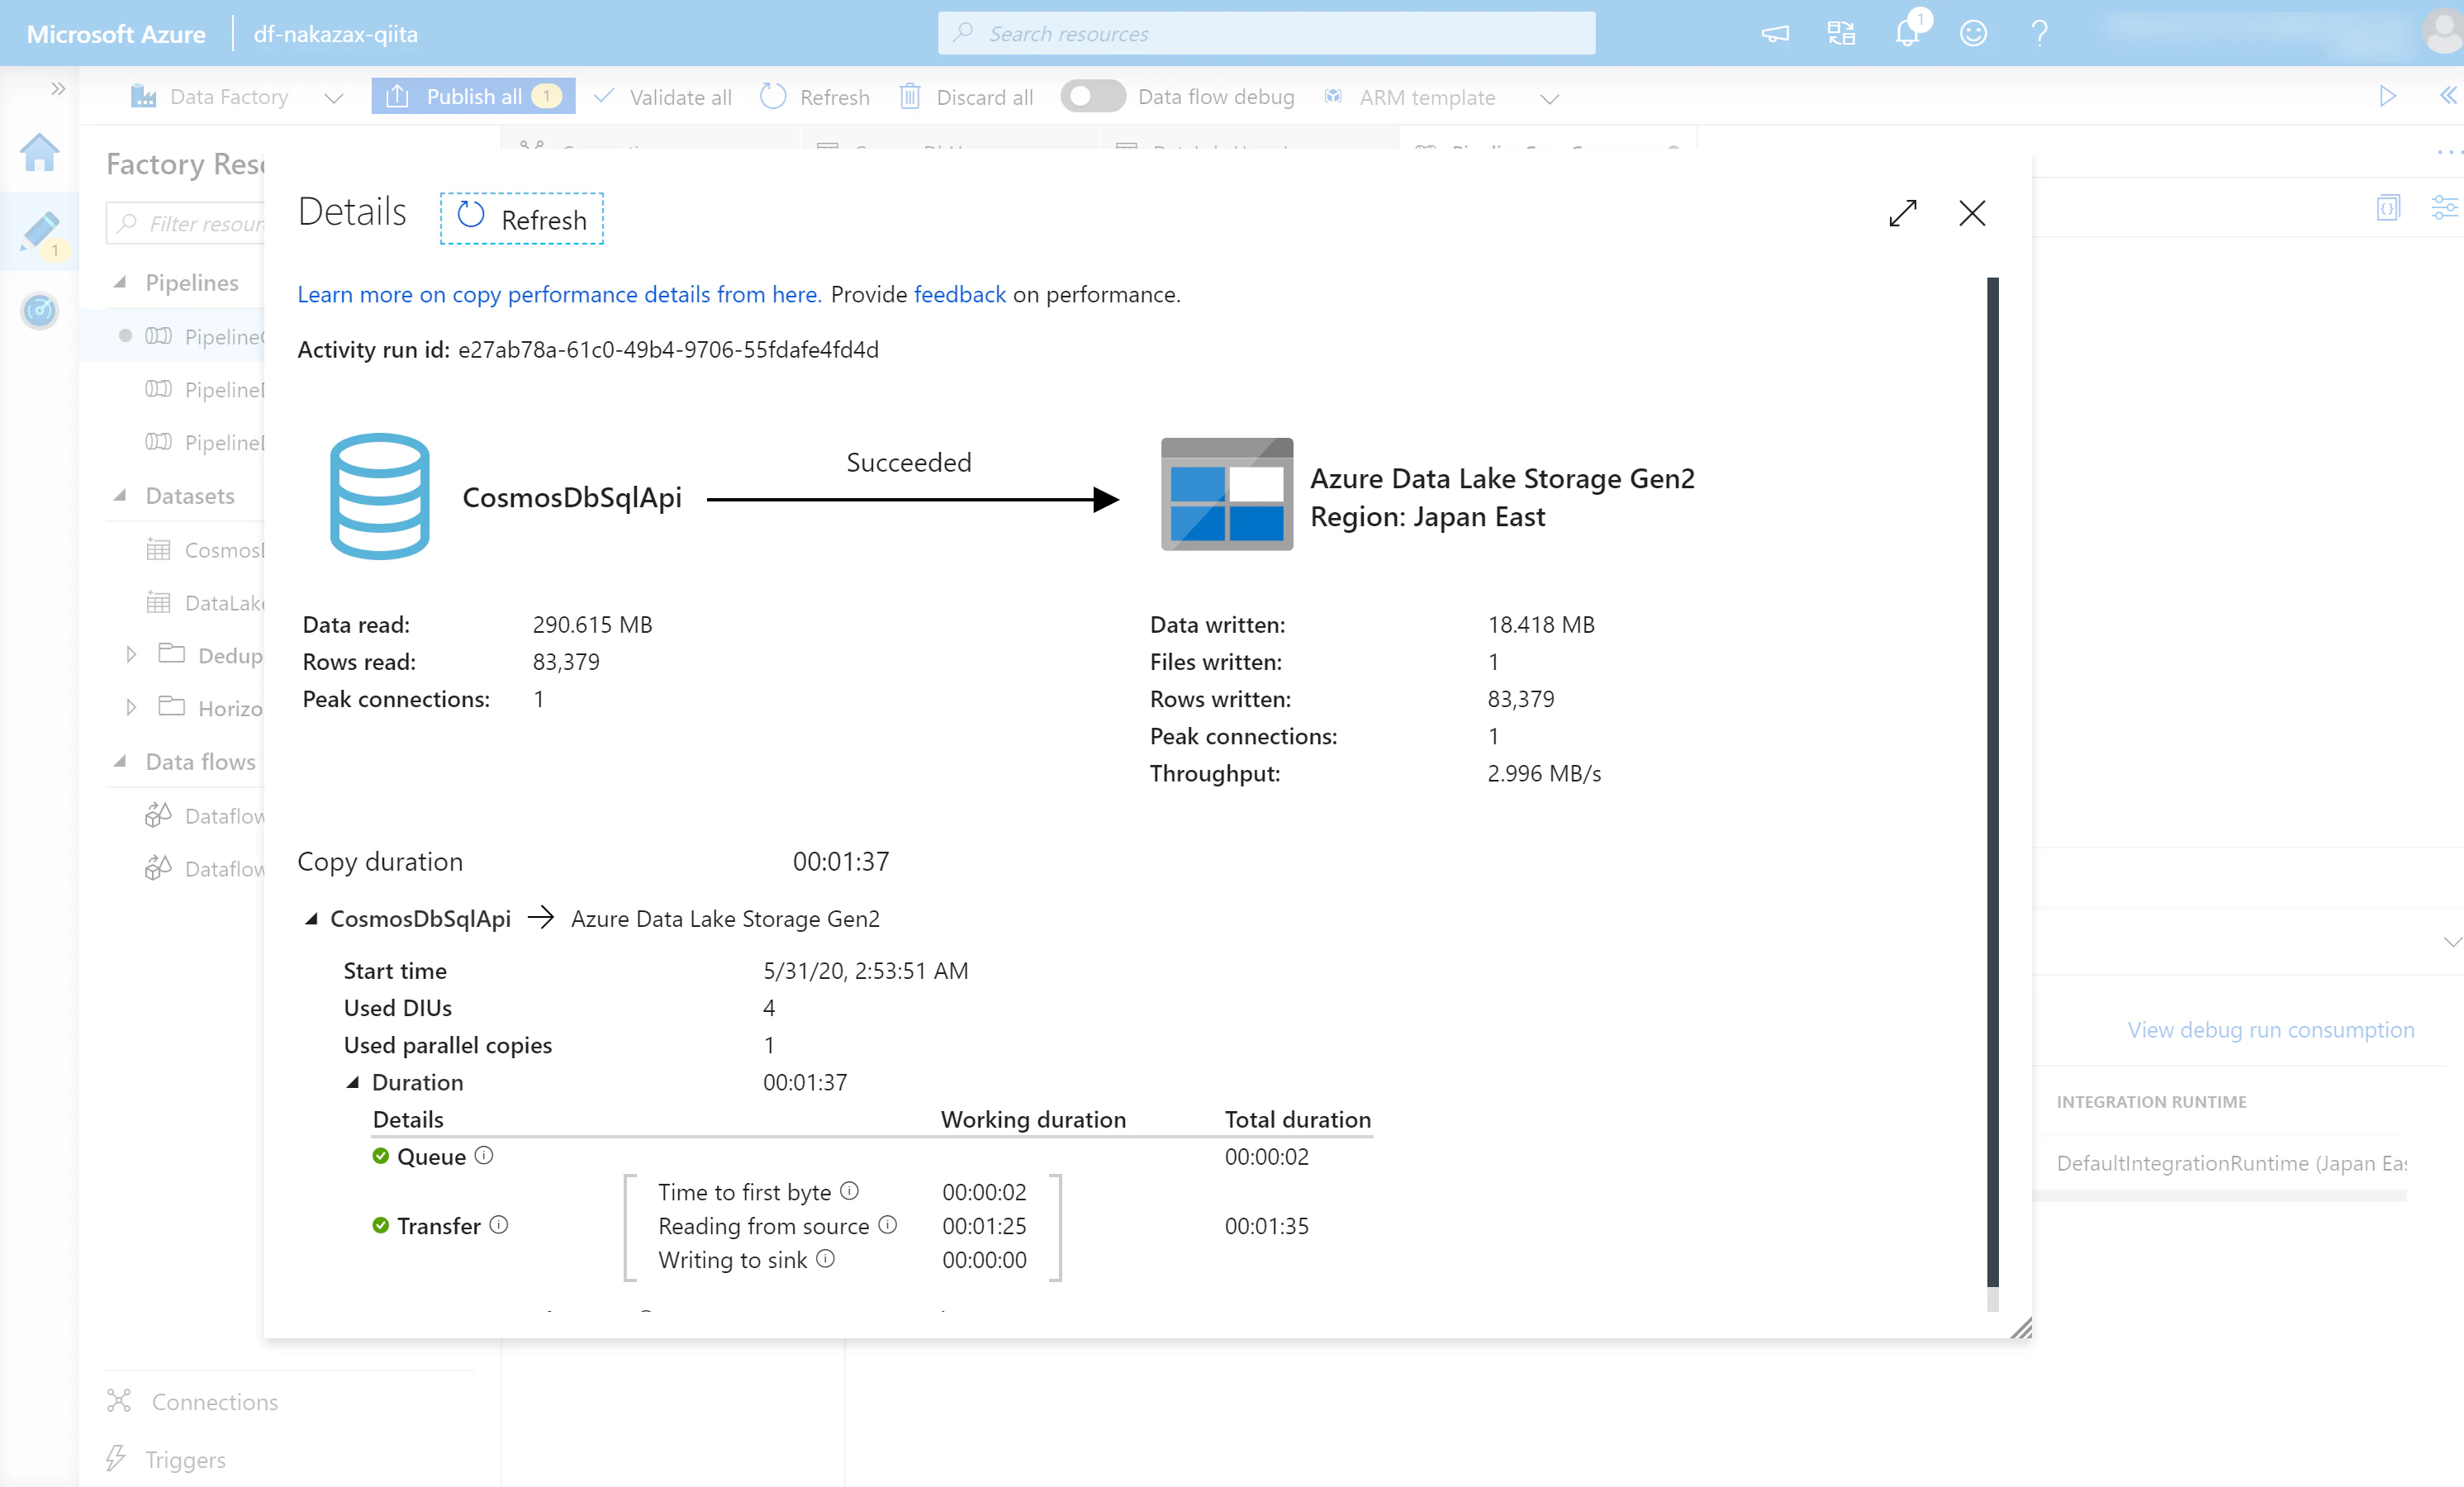Open the properties sliders icon
The image size is (2464, 1487).
coord(2444,207)
